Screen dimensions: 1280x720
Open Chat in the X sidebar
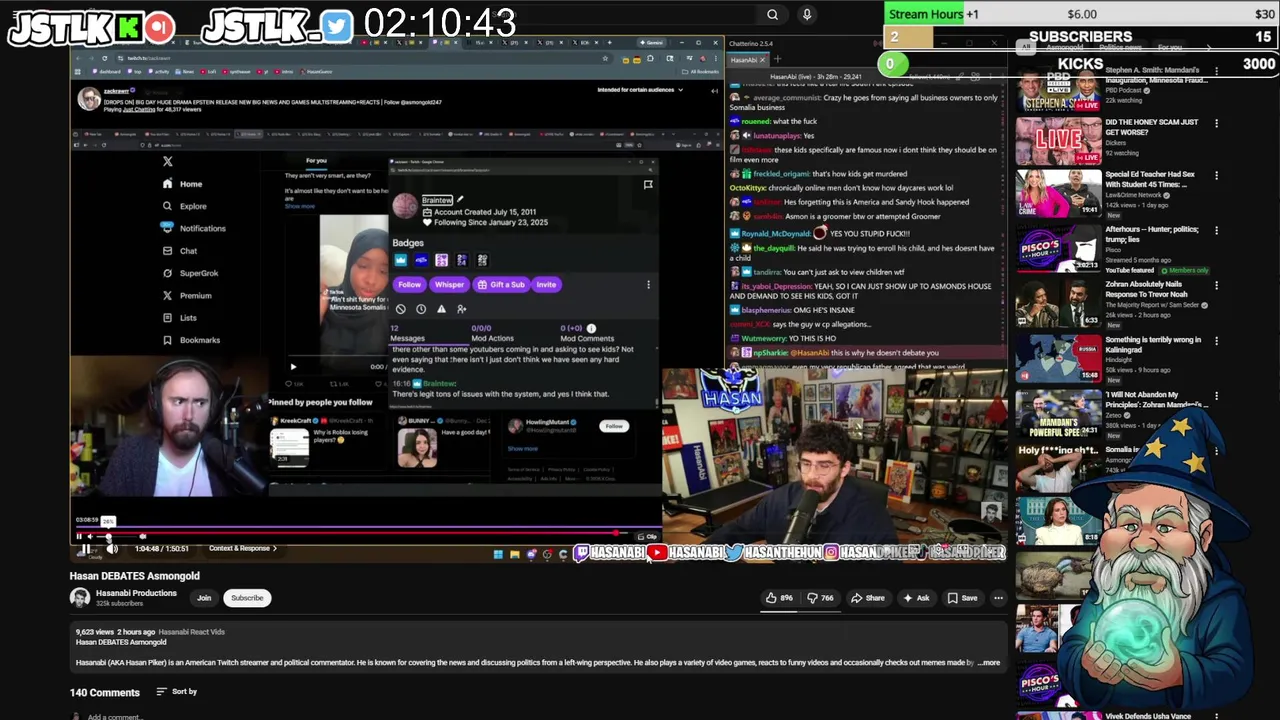pos(179,251)
